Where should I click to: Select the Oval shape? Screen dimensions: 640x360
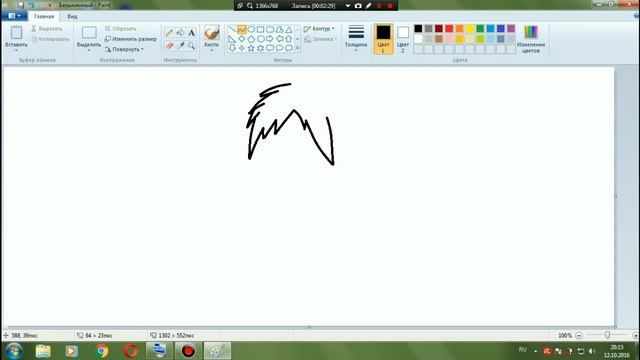click(251, 30)
